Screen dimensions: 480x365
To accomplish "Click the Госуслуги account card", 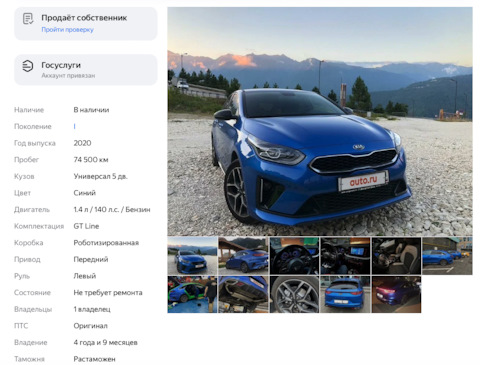I will 86,70.
